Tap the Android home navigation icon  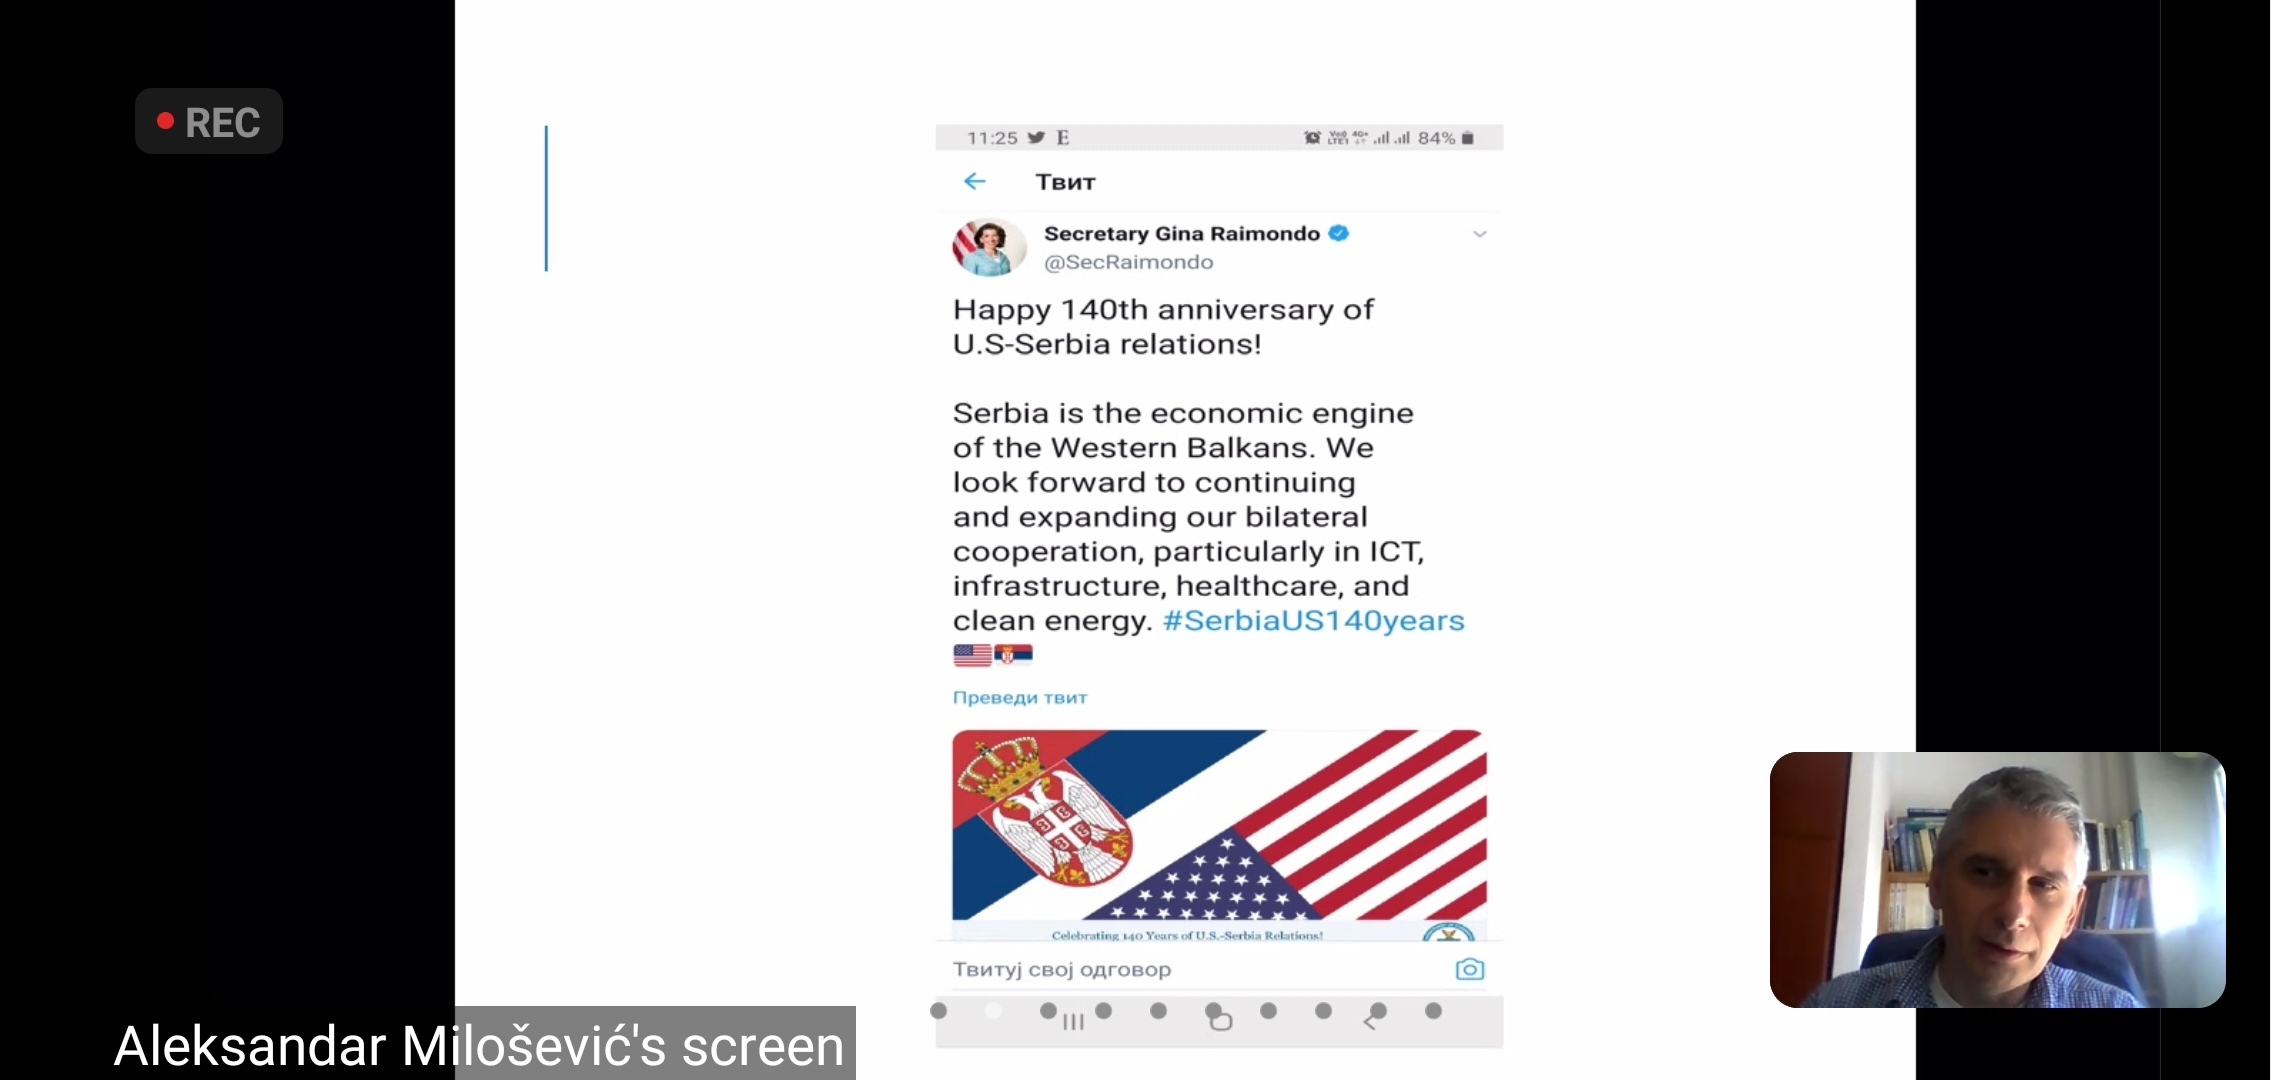(1221, 1021)
